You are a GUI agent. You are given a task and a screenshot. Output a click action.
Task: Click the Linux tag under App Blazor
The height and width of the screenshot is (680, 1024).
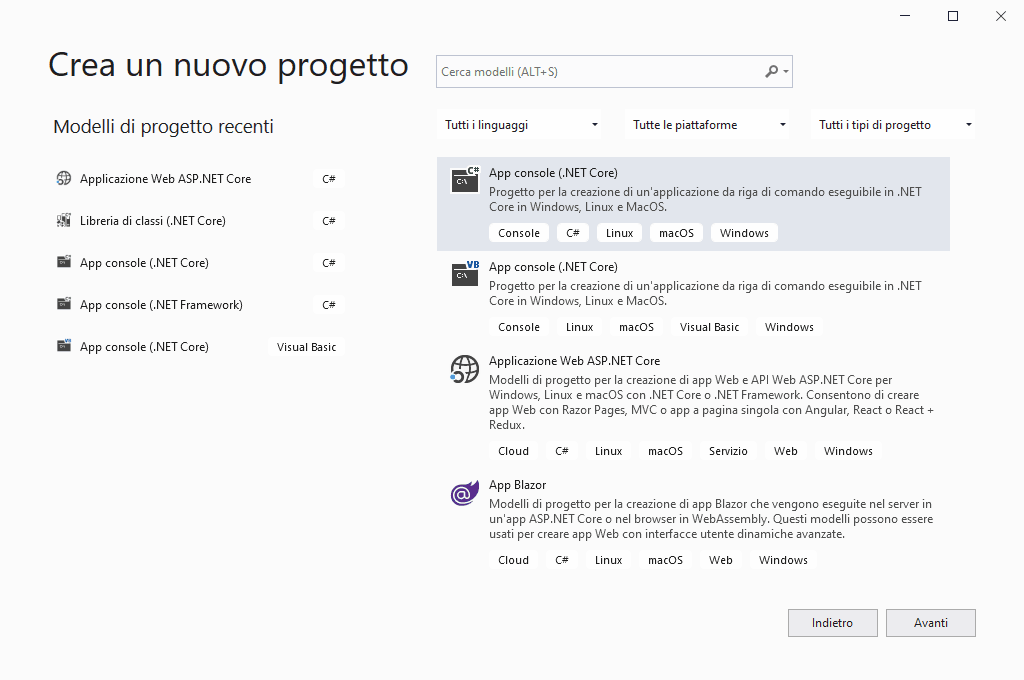point(608,560)
